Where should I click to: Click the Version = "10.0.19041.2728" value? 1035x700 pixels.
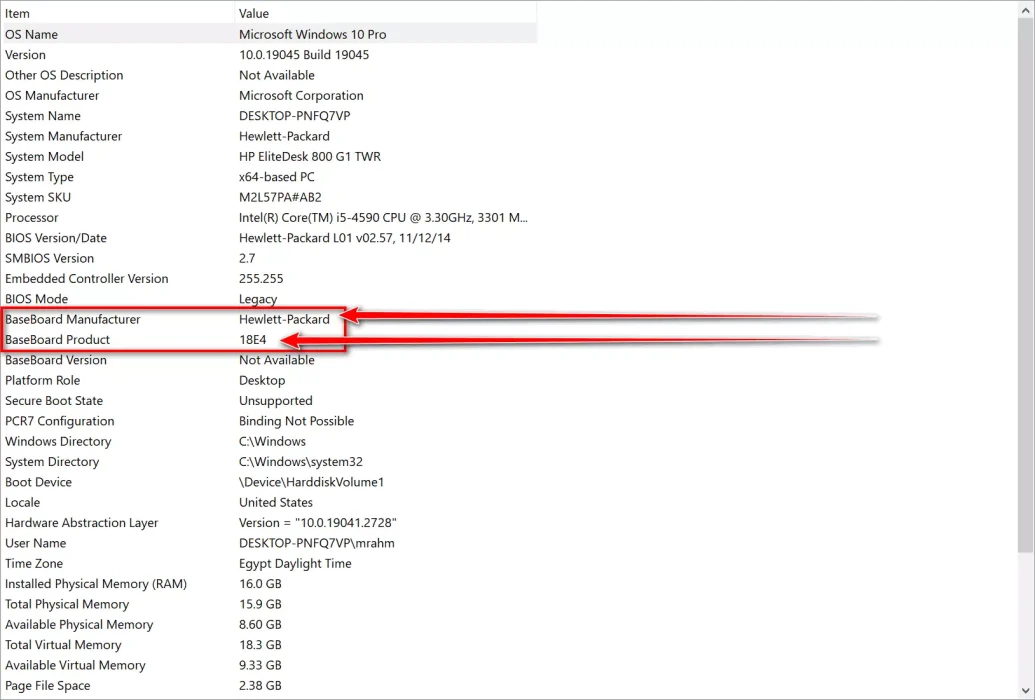pos(317,523)
